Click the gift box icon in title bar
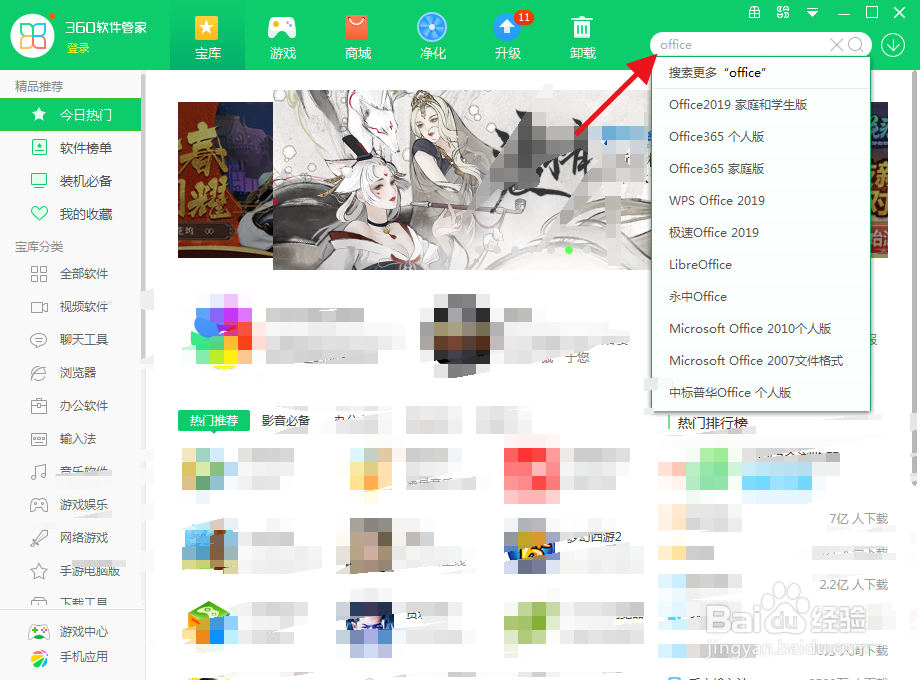The height and width of the screenshot is (680, 920). (755, 12)
